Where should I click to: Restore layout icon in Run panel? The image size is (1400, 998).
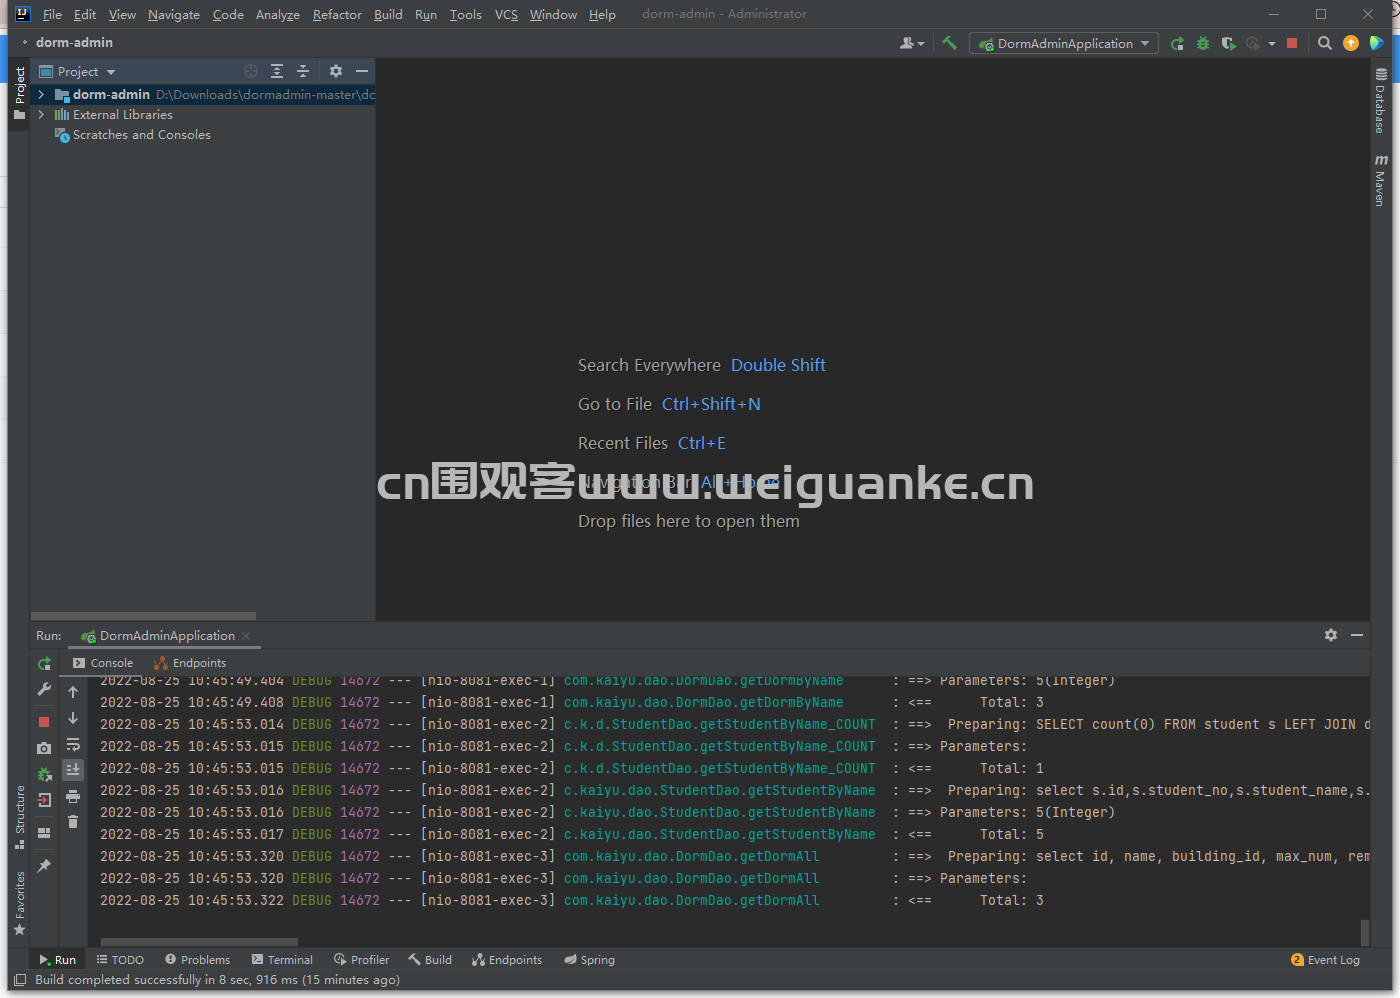coord(44,832)
